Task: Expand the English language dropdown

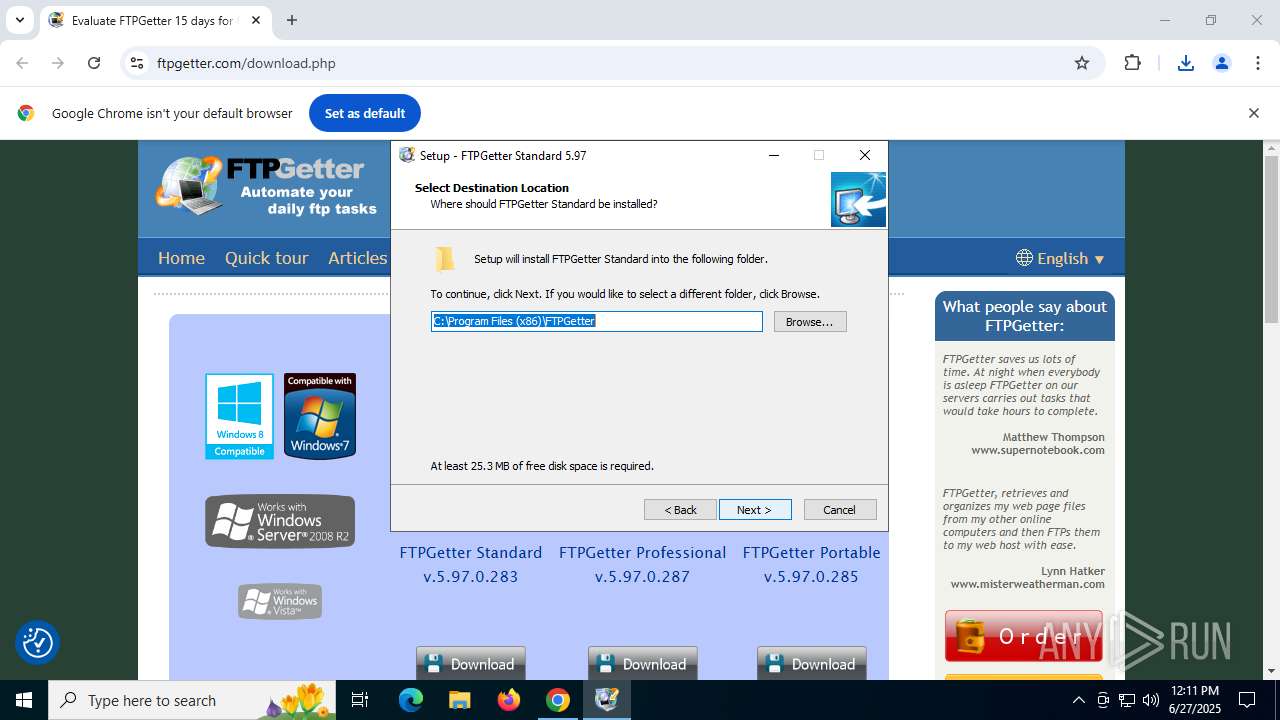Action: point(1060,258)
